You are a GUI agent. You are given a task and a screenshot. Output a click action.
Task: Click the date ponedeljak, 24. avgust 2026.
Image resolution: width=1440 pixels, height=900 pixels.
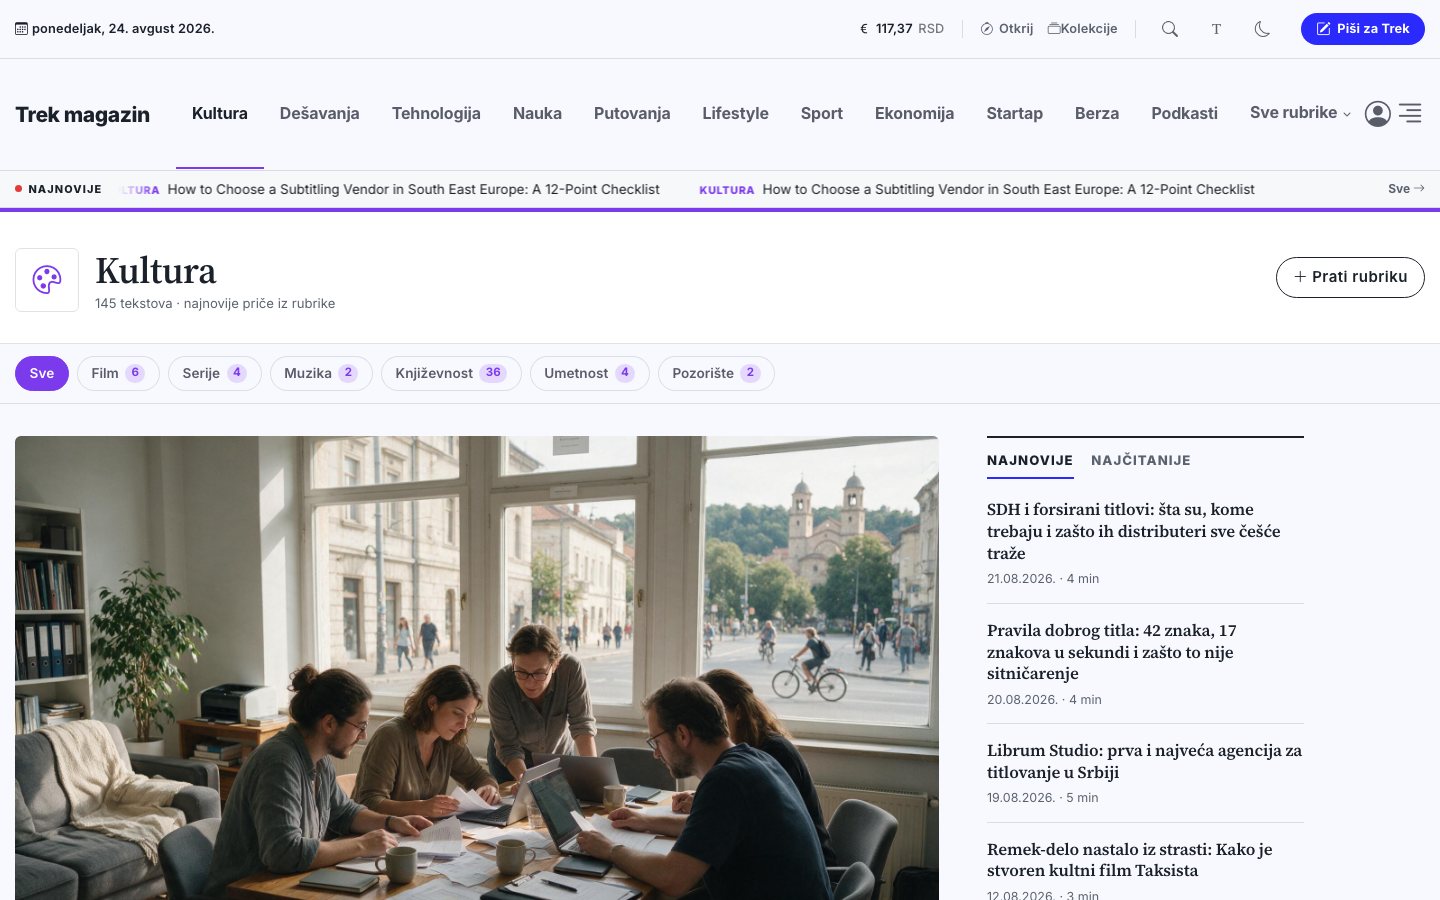click(x=123, y=29)
